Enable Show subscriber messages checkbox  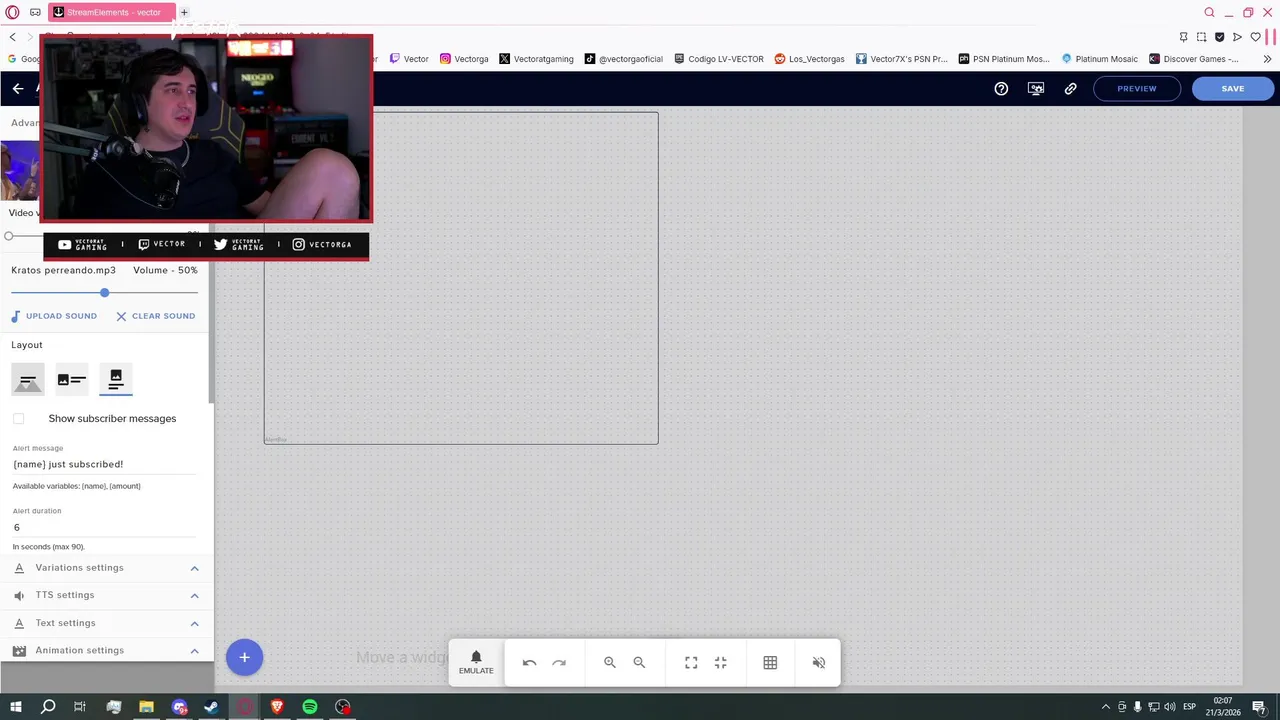19,418
